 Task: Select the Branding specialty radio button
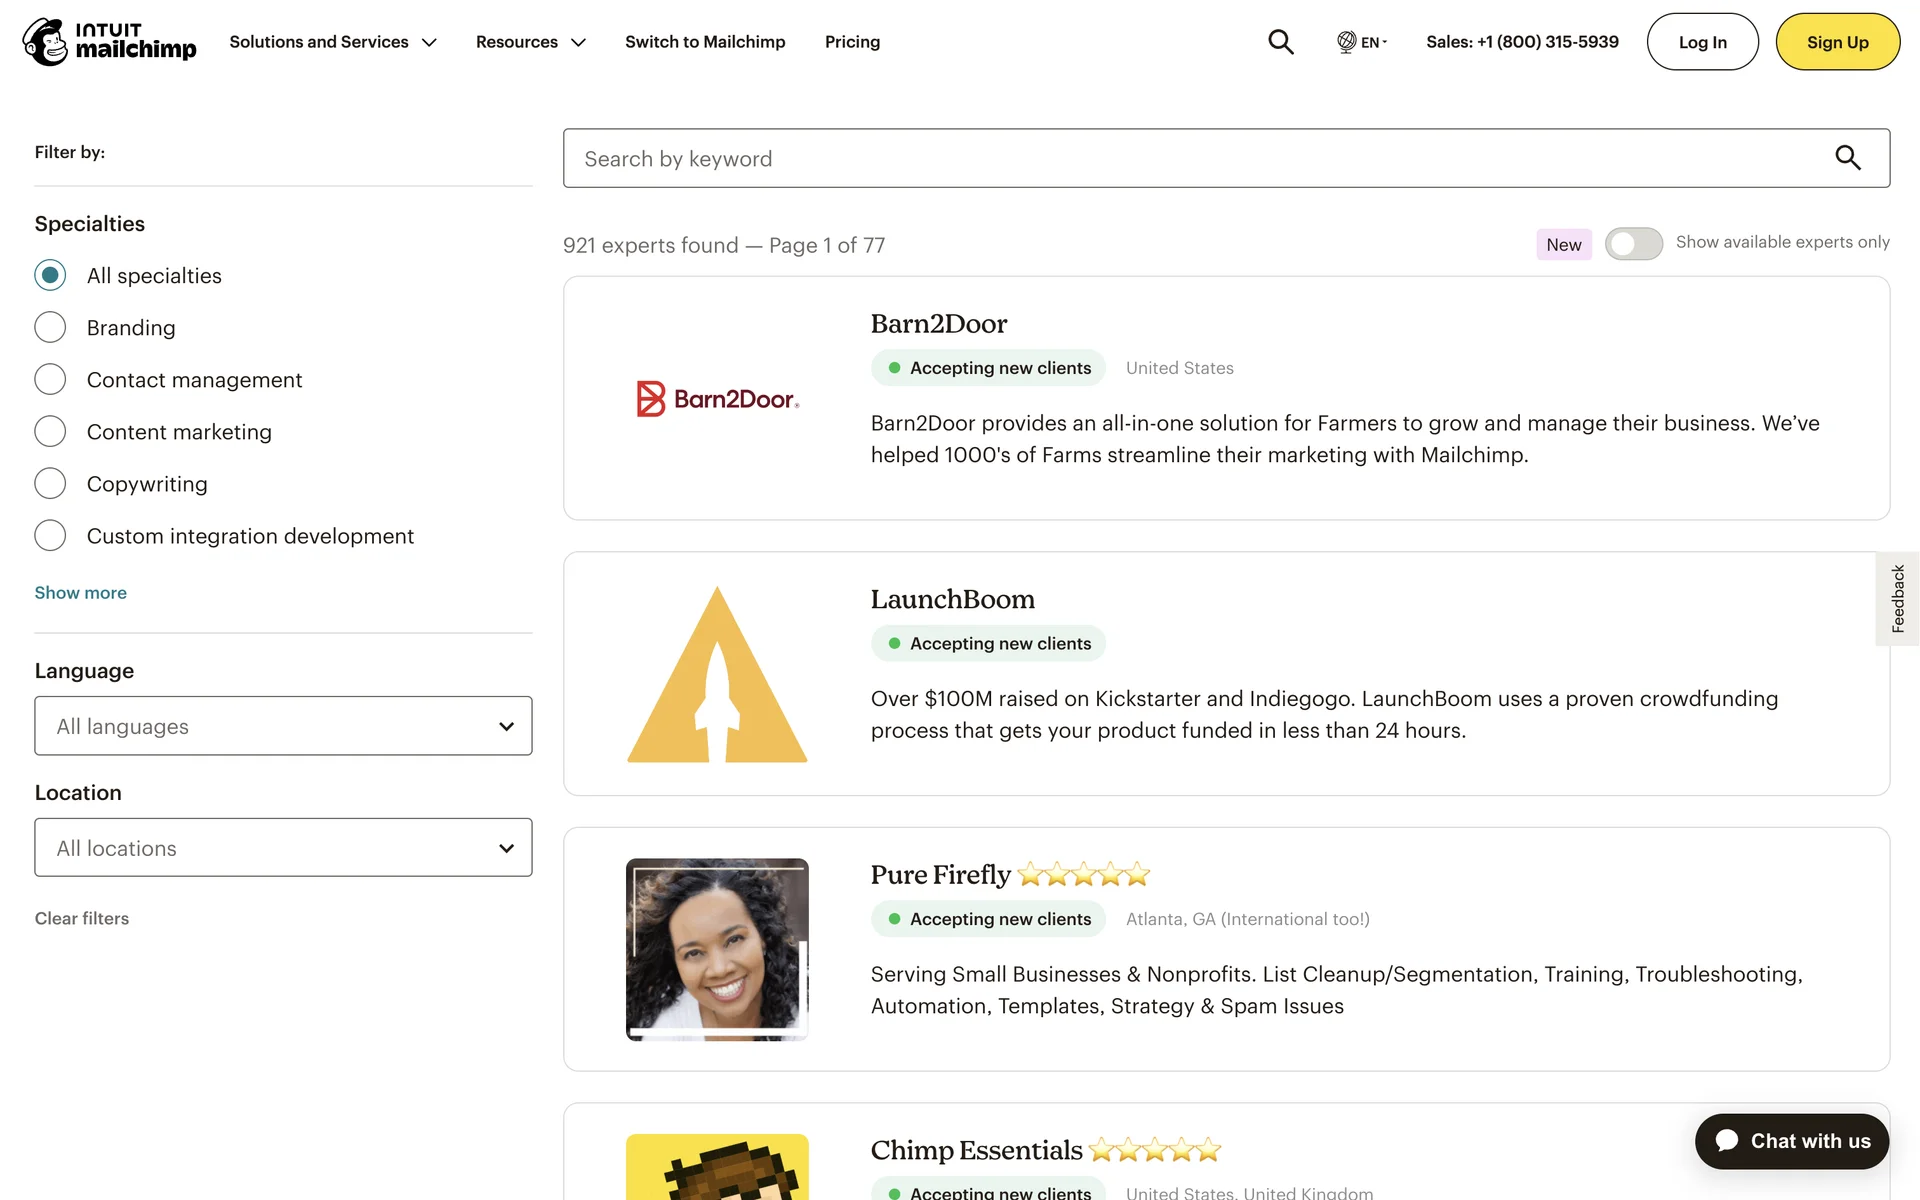pos(50,328)
